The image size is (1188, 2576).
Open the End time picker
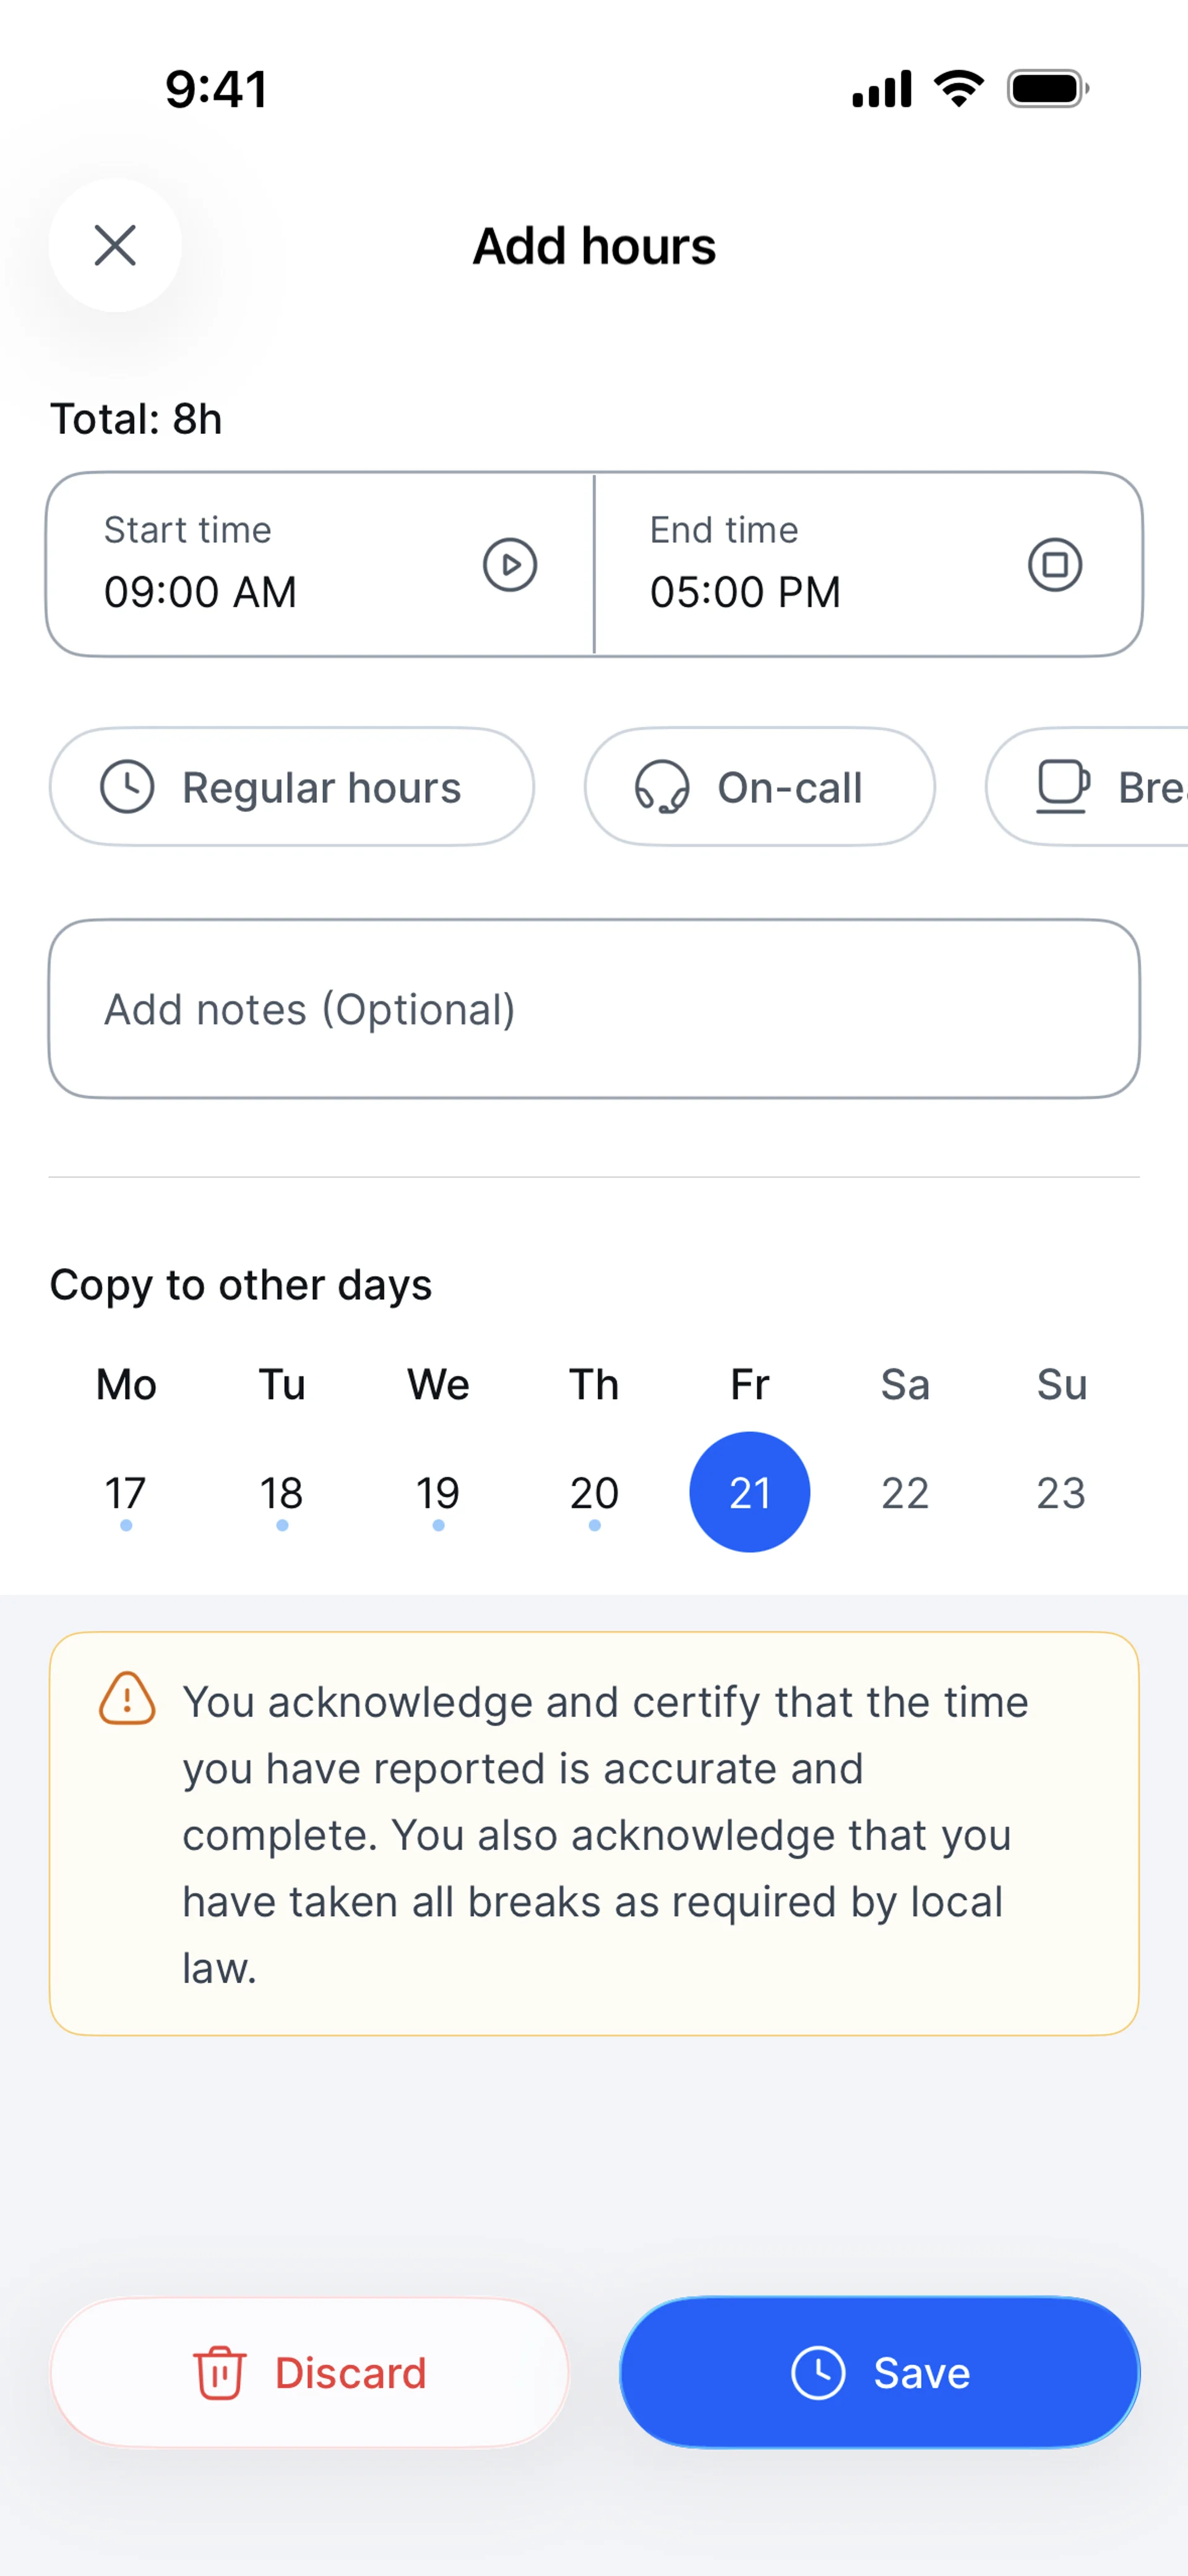click(x=820, y=565)
